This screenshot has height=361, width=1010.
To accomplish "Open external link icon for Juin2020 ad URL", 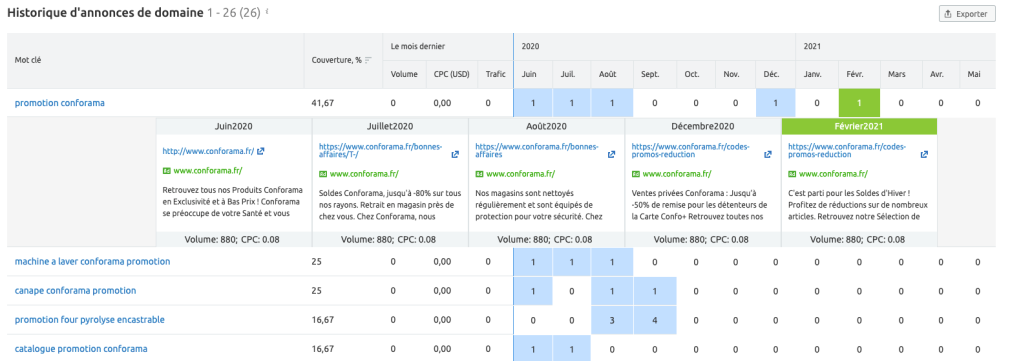I will pyautogui.click(x=261, y=151).
